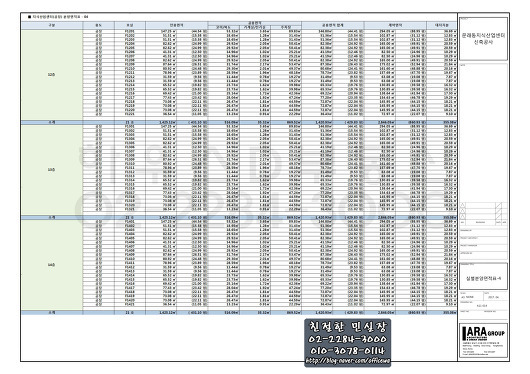Click the 대지지분 column header
This screenshot has height=374, width=530.
(441, 25)
